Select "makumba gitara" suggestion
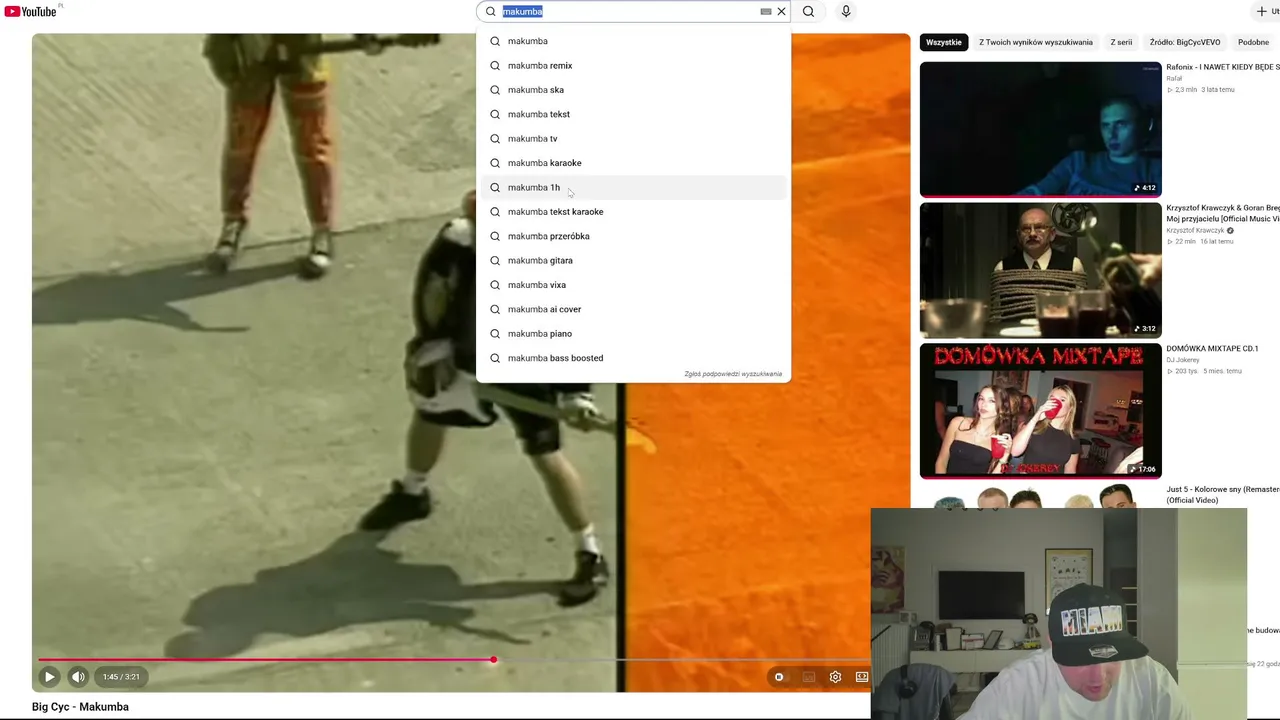 pos(633,261)
